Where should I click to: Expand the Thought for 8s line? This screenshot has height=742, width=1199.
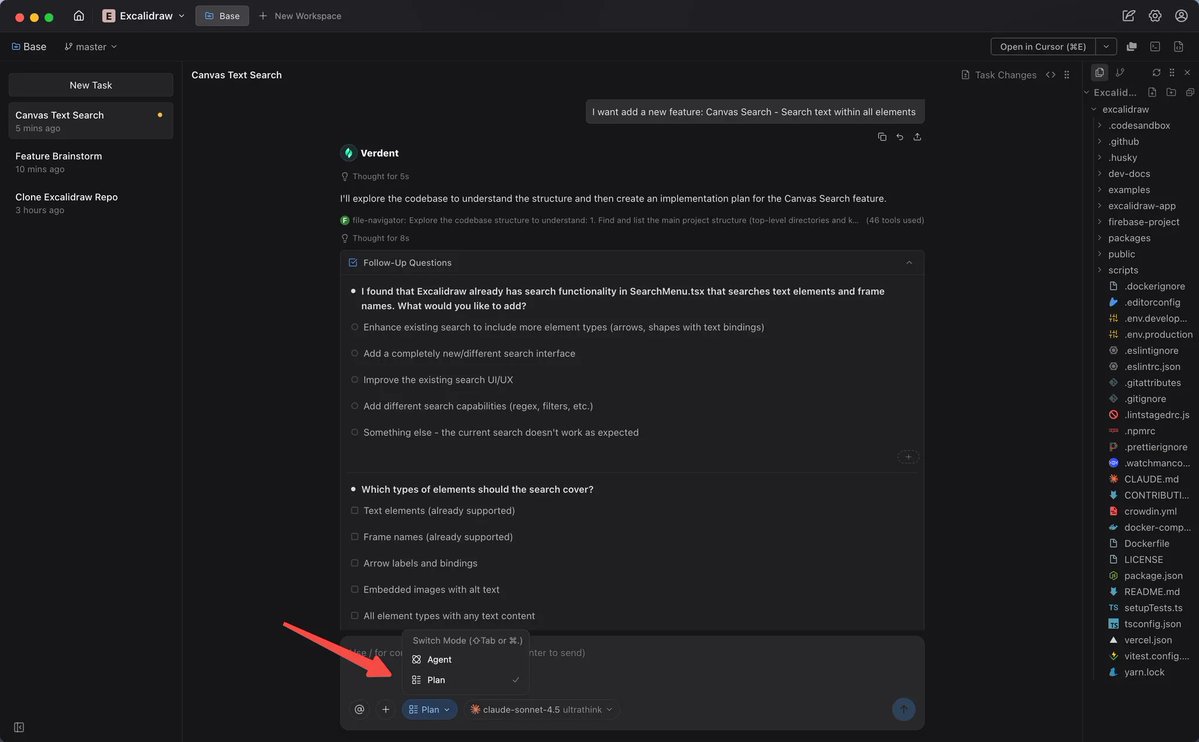(375, 239)
